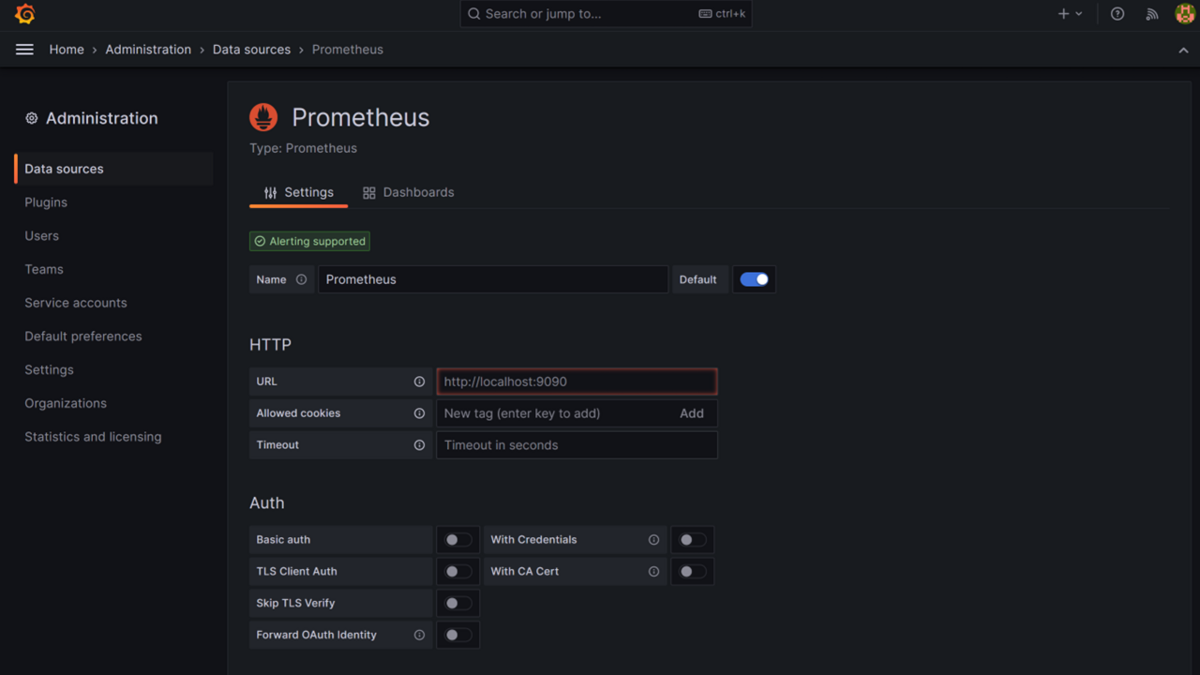Open the help question mark icon
The image size is (1200, 675).
point(1118,14)
